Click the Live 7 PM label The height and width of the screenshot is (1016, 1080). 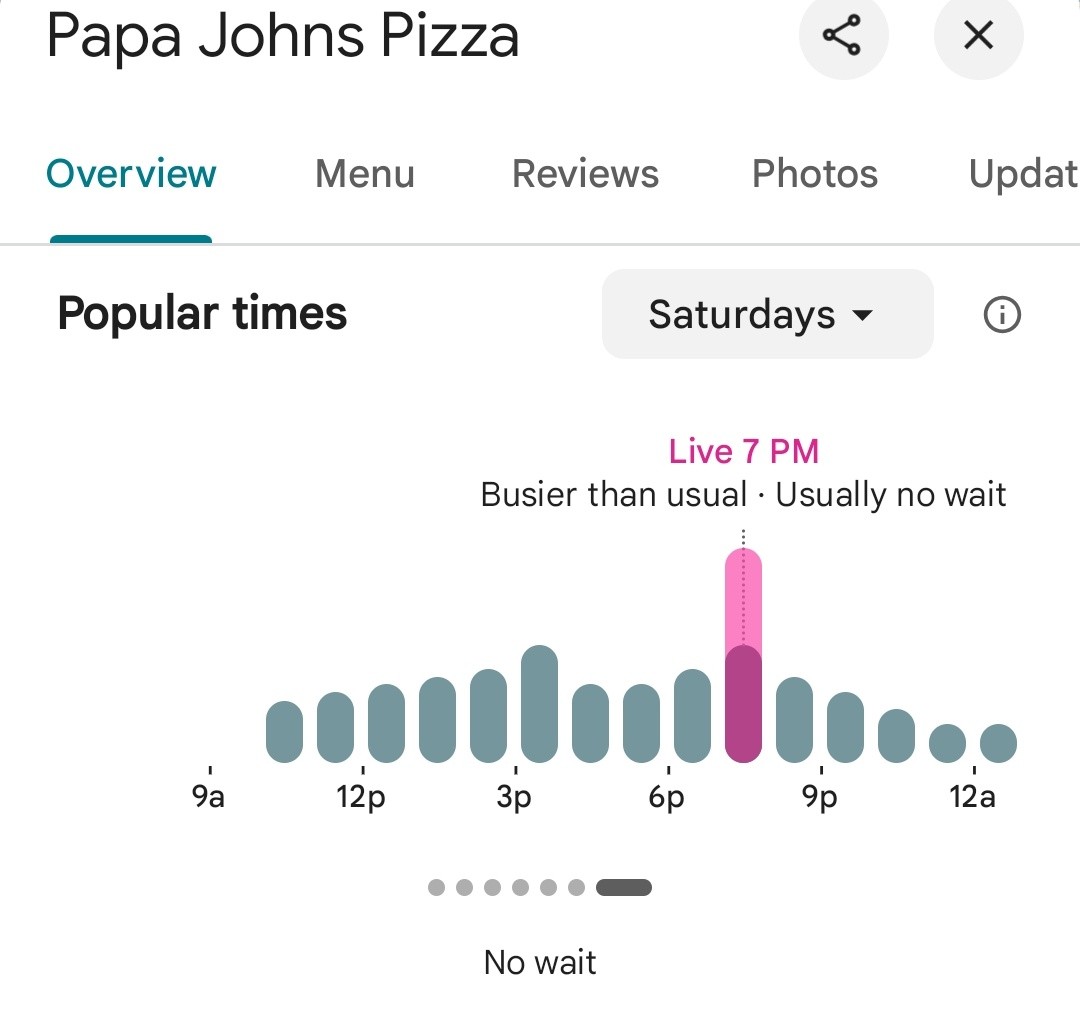pos(743,452)
